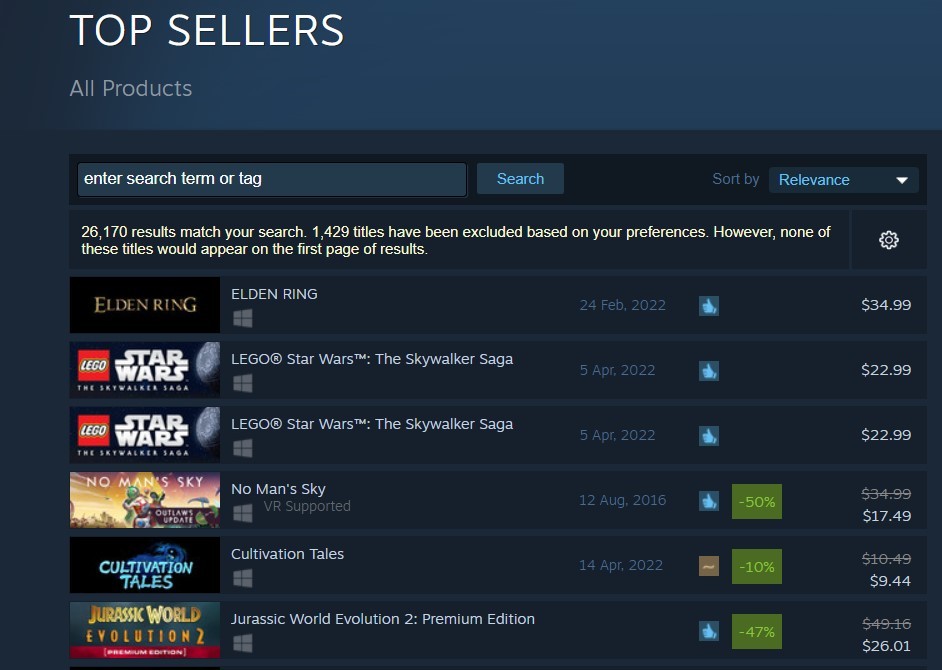This screenshot has width=942, height=670.
Task: Click the $34.99 price for ELDEN RING
Action: (886, 305)
